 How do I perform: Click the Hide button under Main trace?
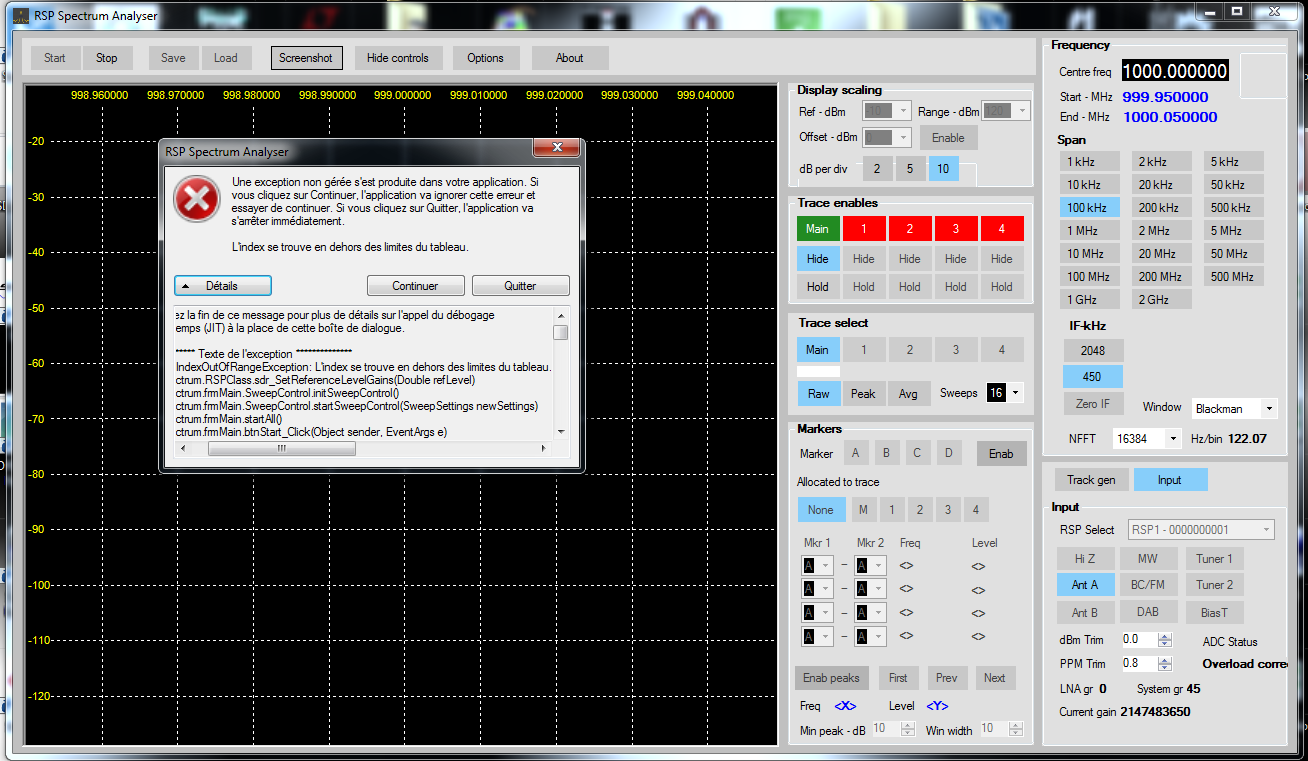point(818,258)
